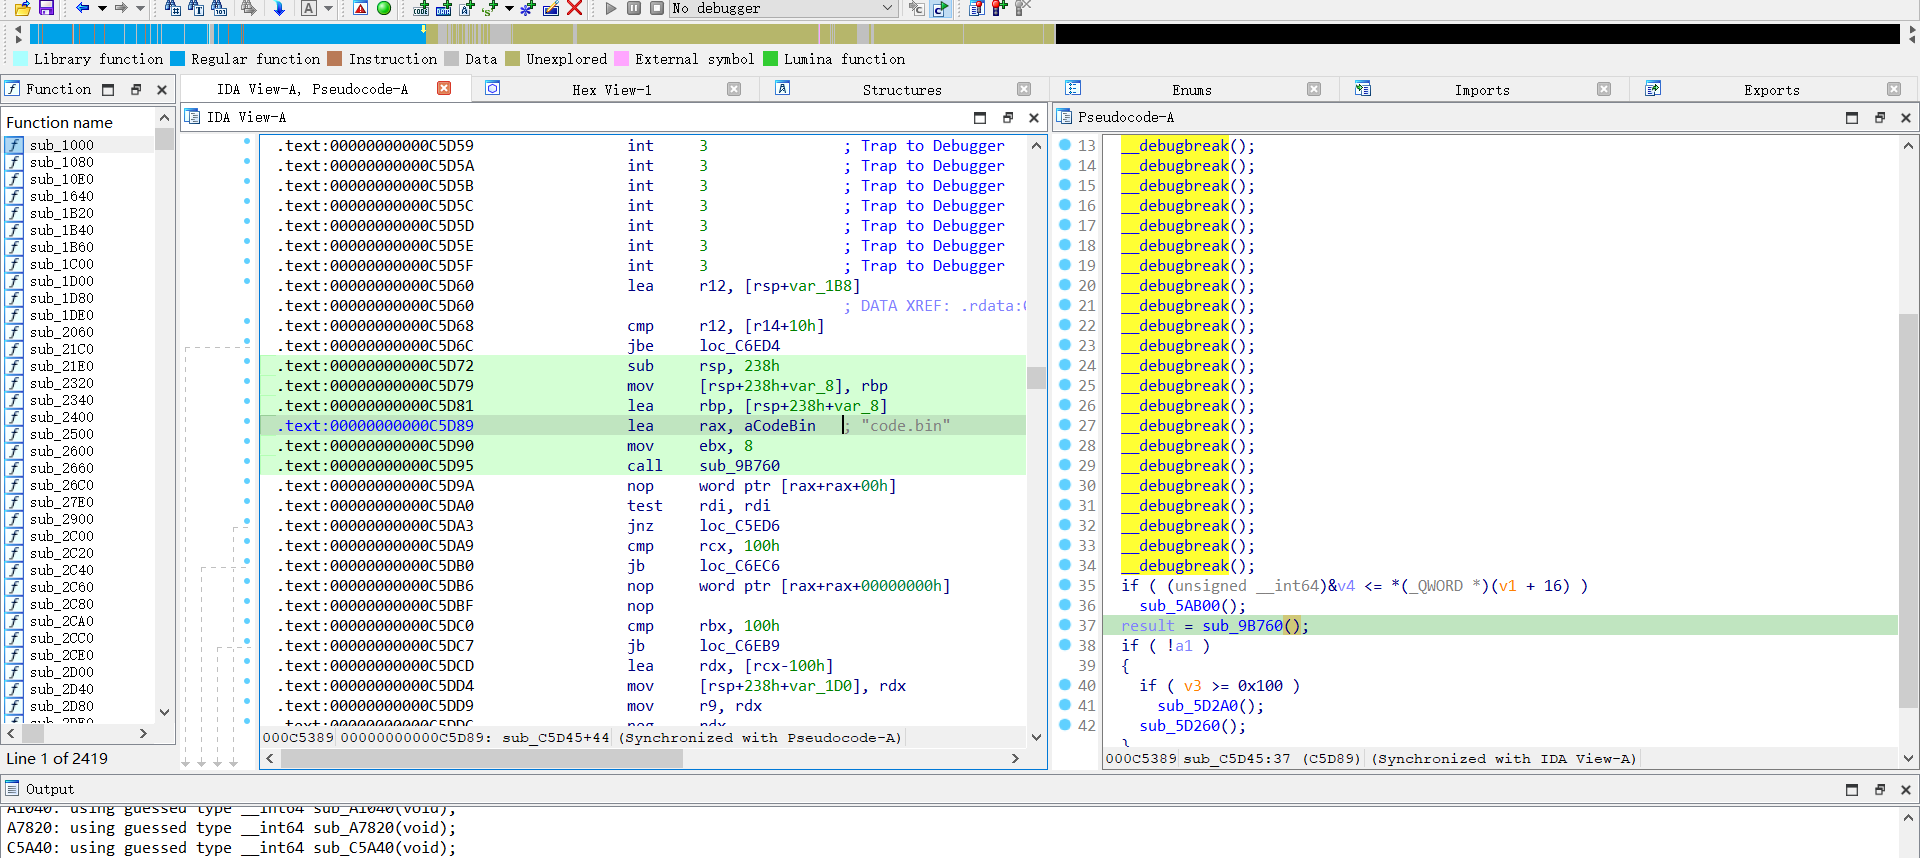Select sub_1640 in the function list
The height and width of the screenshot is (858, 1920).
click(x=62, y=196)
